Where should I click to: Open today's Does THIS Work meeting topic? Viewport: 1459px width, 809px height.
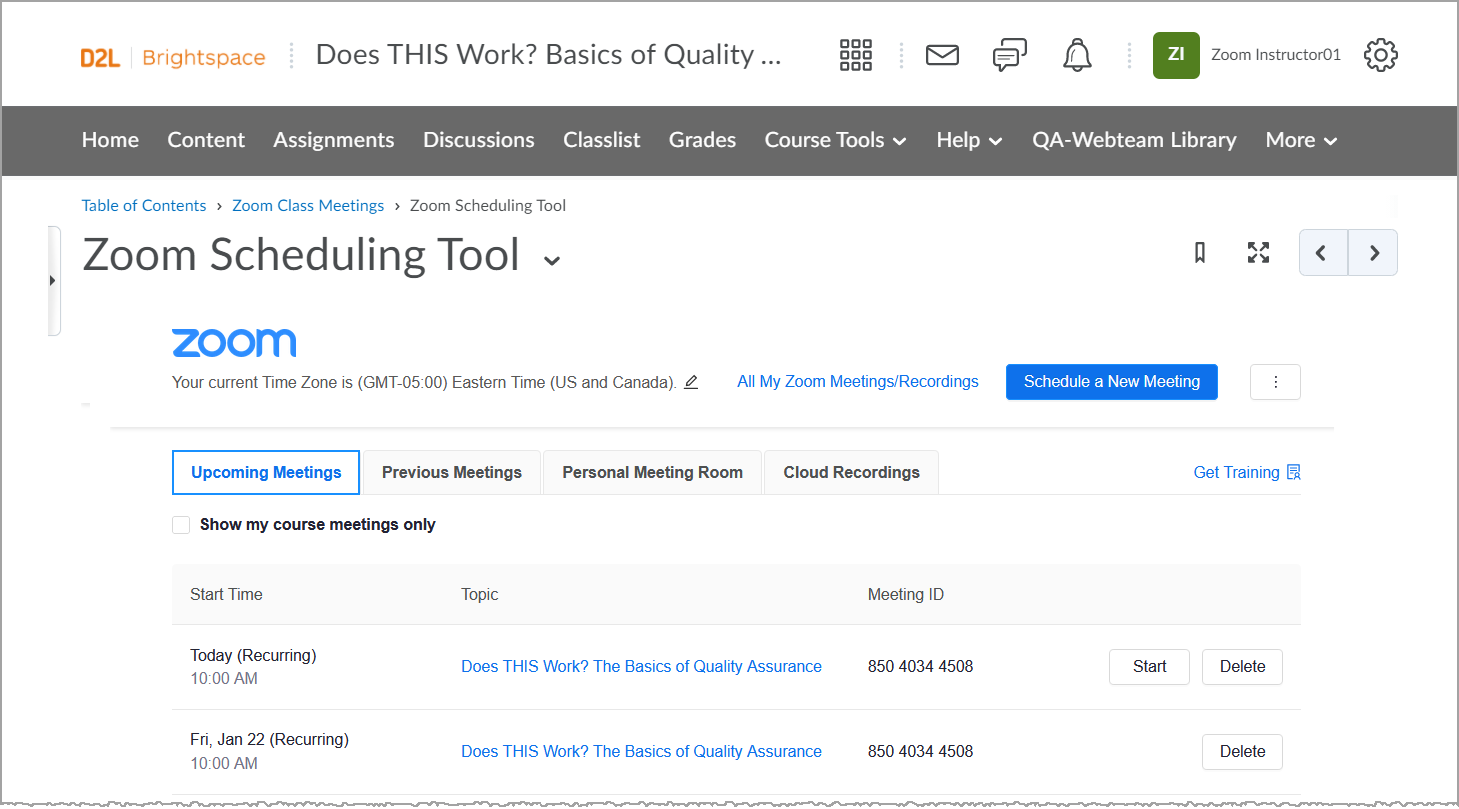click(641, 667)
